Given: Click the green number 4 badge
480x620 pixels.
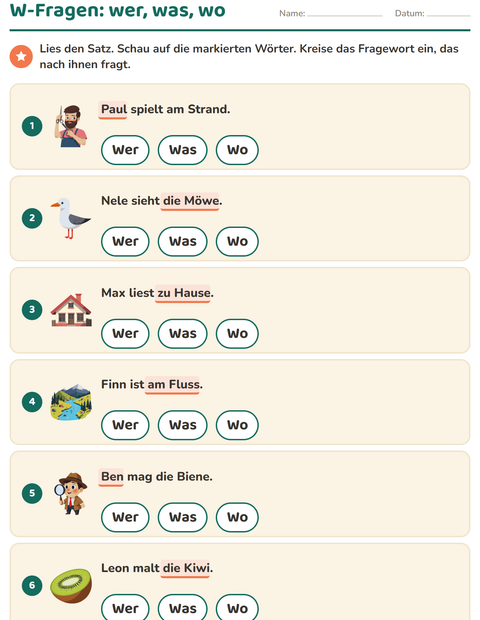Looking at the screenshot, I should [x=32, y=402].
